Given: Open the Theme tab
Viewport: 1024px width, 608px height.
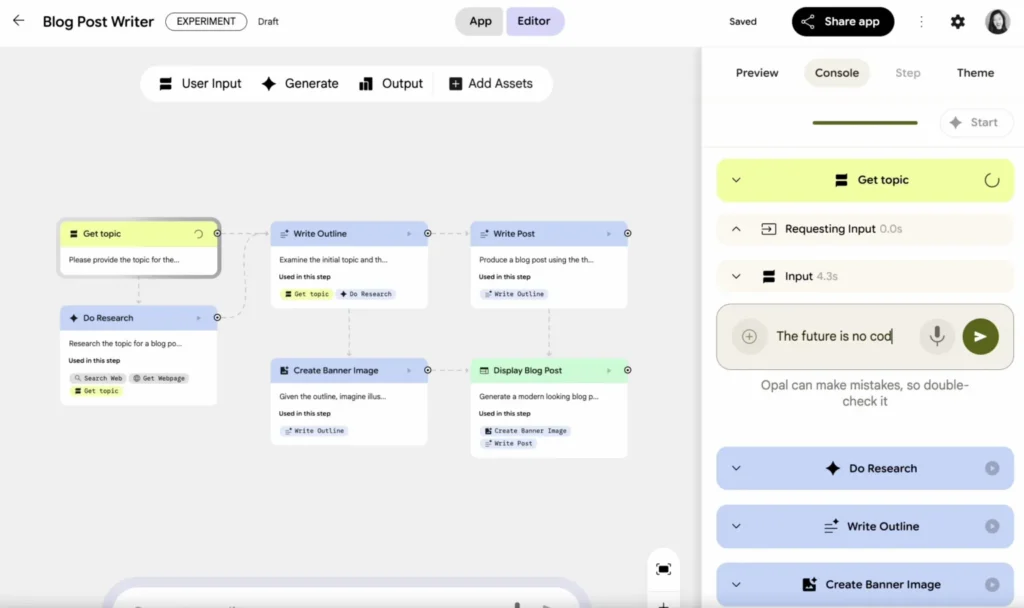Looking at the screenshot, I should (975, 72).
